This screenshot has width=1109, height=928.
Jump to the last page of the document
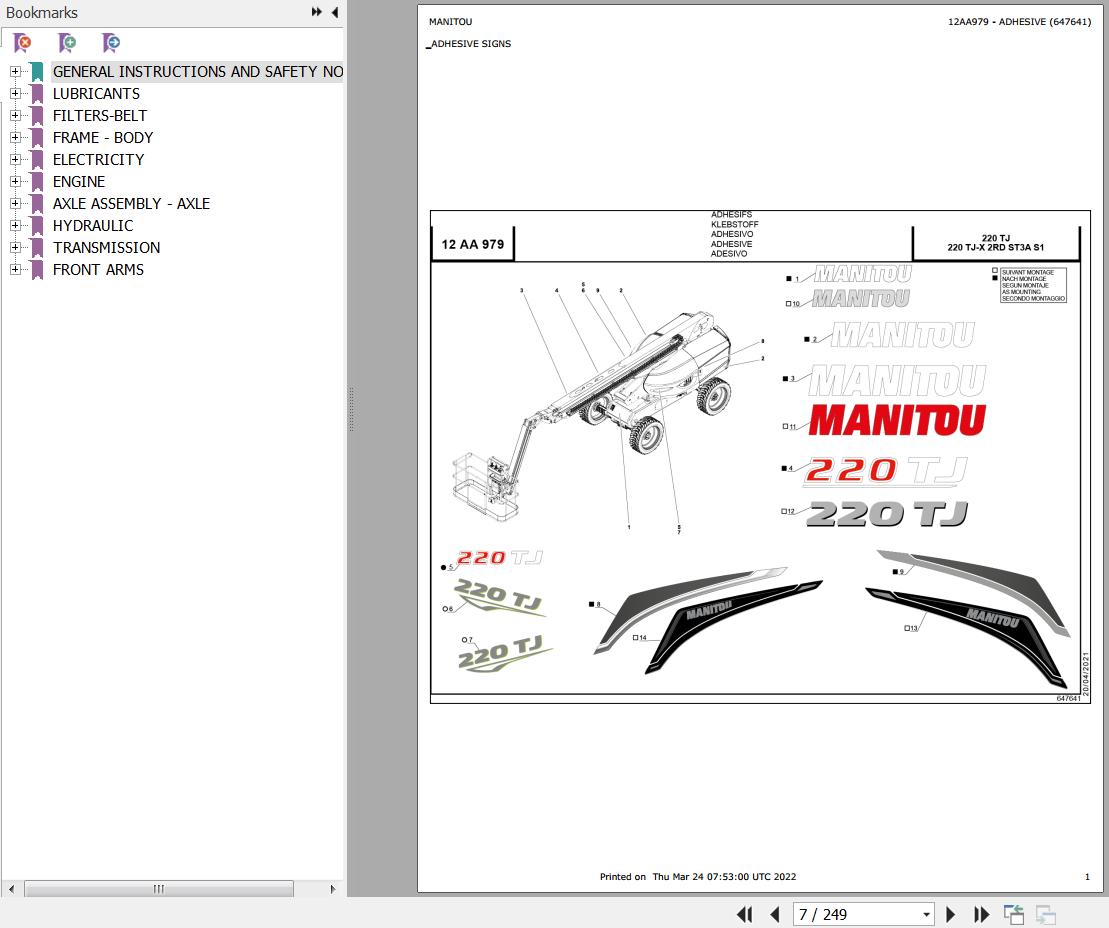coord(982,915)
